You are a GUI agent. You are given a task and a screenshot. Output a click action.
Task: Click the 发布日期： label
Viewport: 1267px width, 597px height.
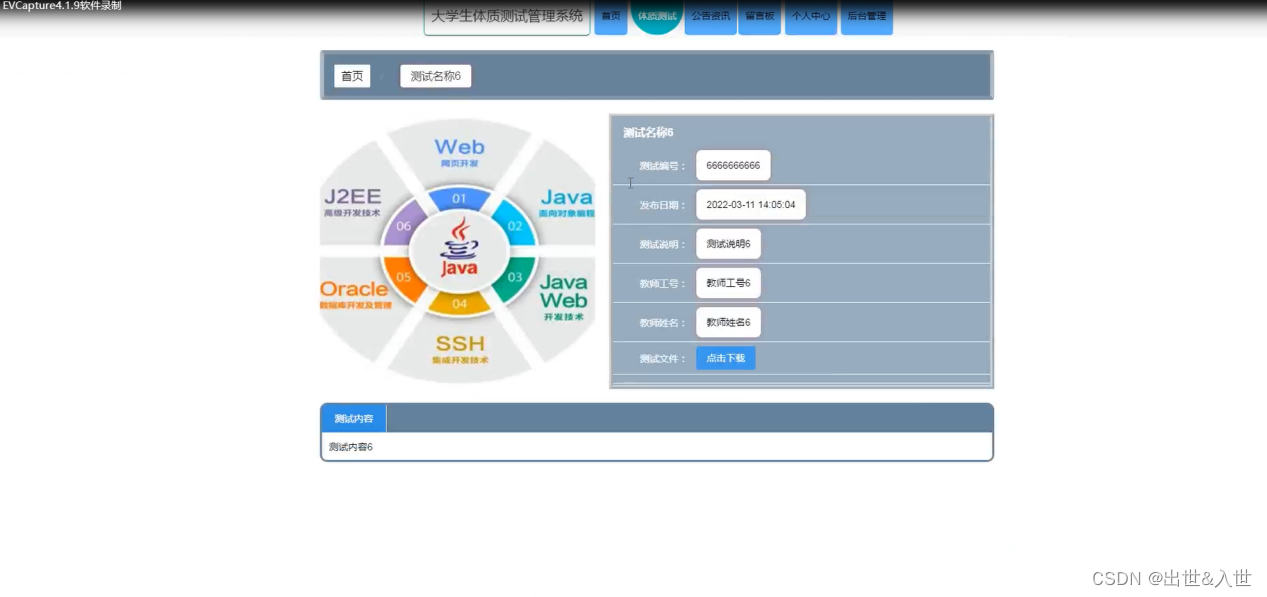(x=664, y=205)
